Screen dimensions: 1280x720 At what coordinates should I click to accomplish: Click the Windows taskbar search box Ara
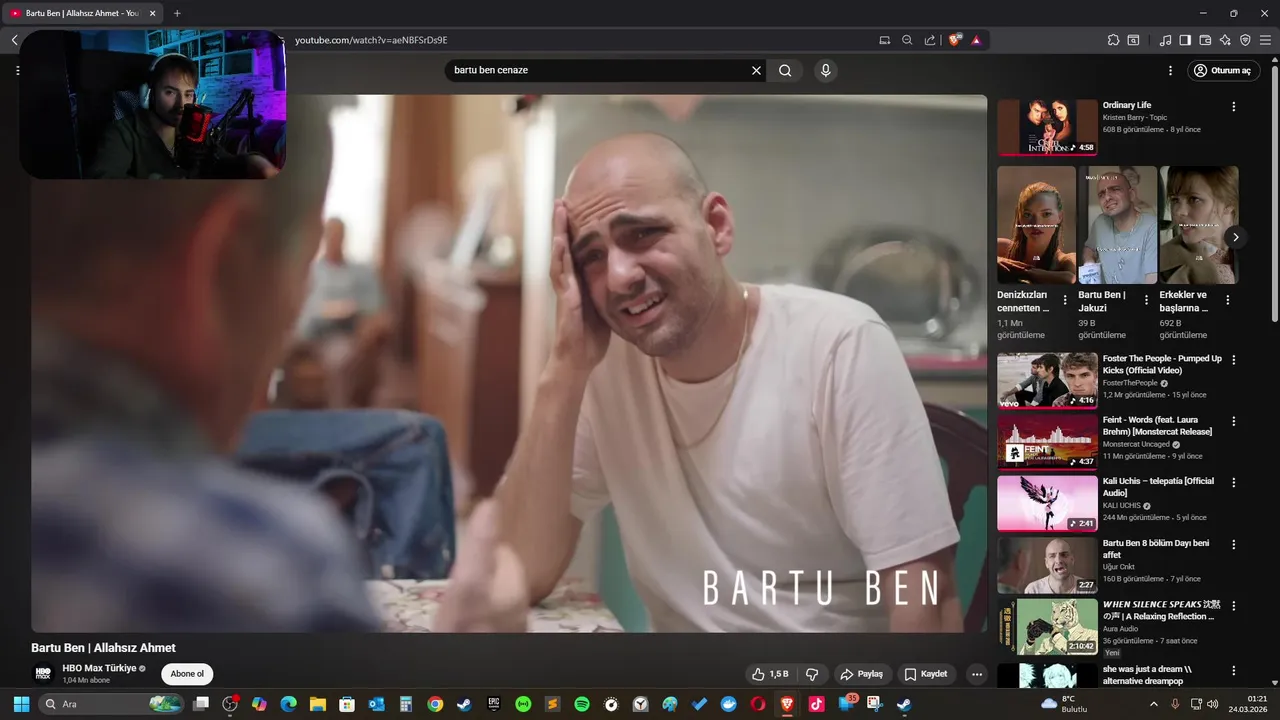click(111, 704)
